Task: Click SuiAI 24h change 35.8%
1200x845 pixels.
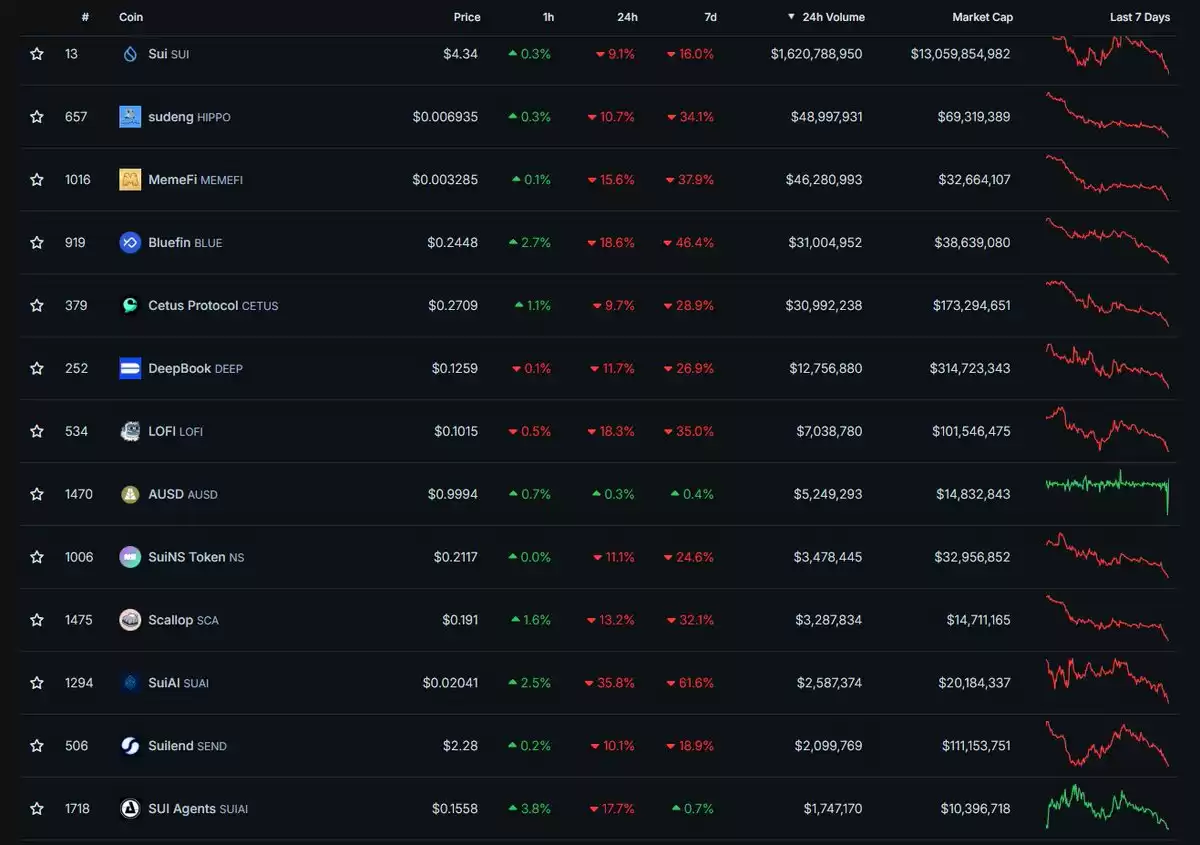Action: coord(610,683)
